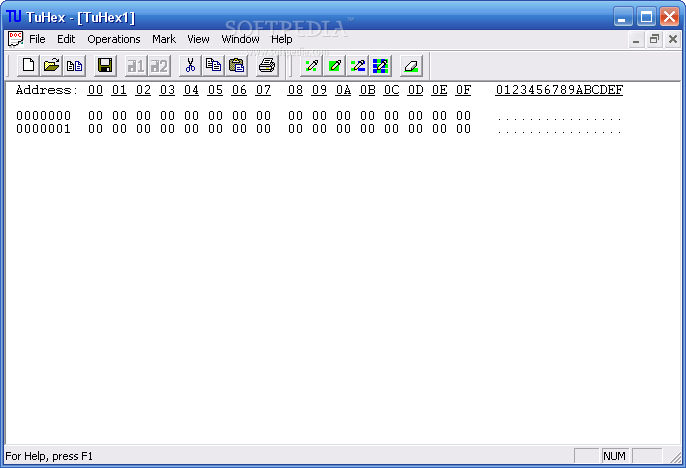Click column header 0A

point(343,90)
